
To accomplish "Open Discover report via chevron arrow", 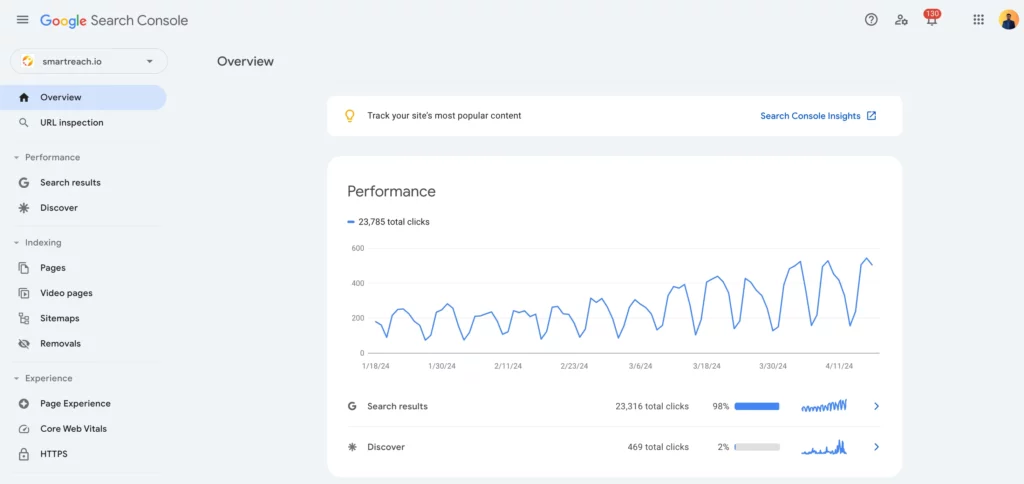I will (876, 447).
